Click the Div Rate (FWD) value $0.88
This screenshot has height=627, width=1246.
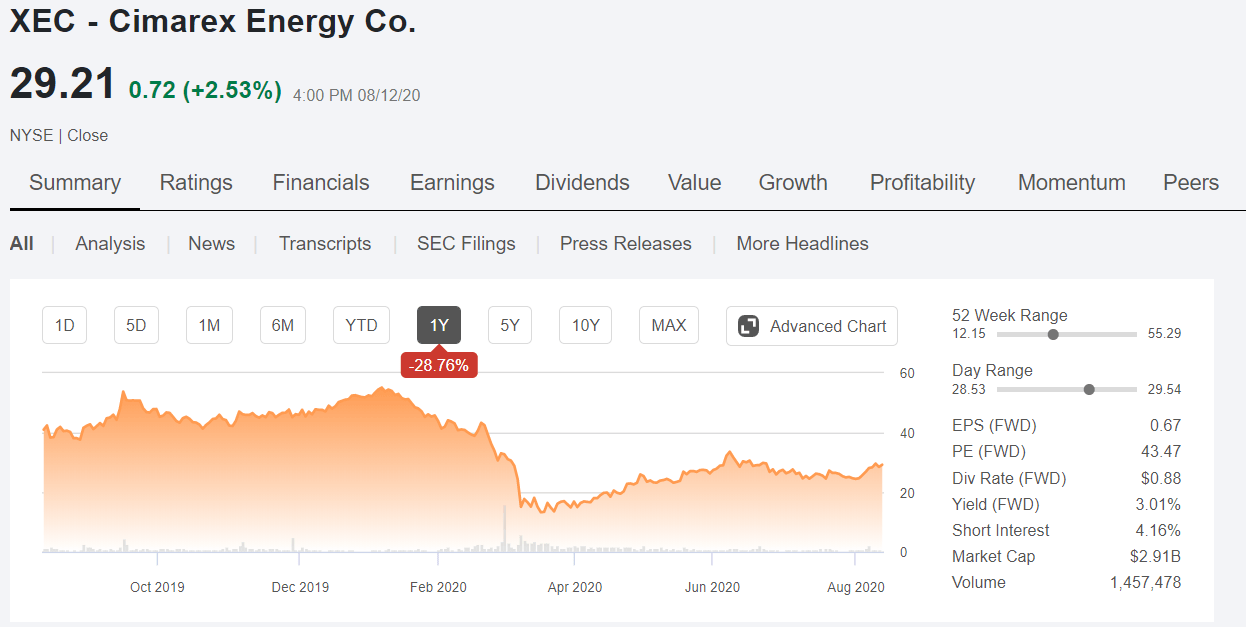(x=1161, y=478)
